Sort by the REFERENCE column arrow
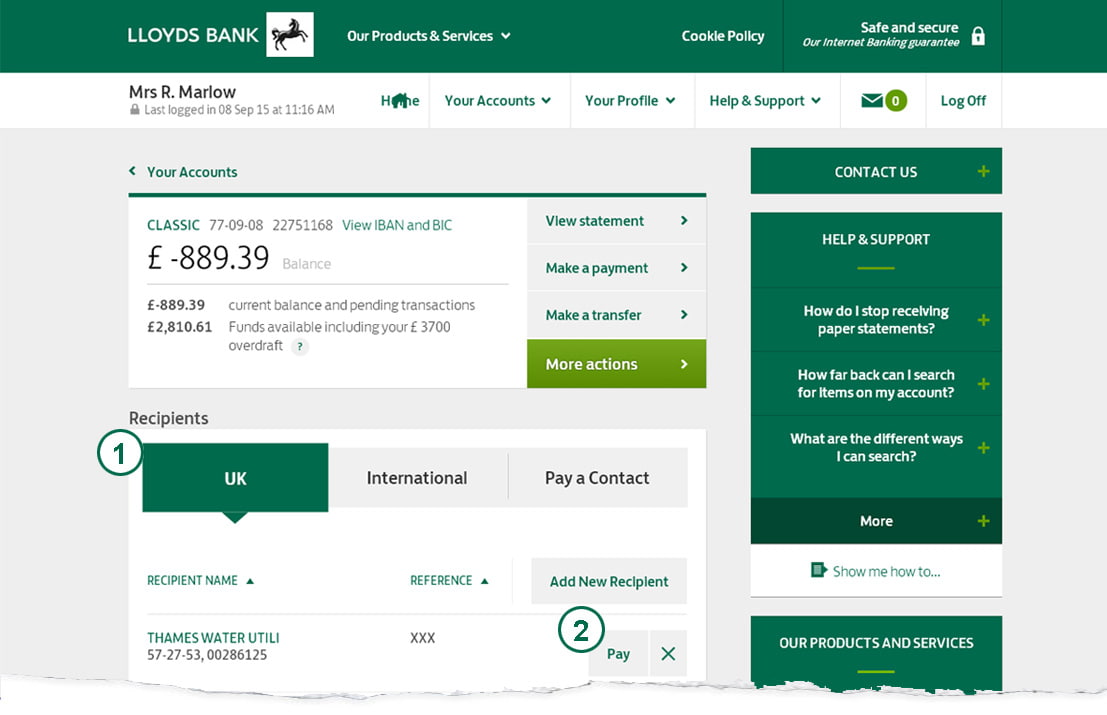 pos(485,579)
